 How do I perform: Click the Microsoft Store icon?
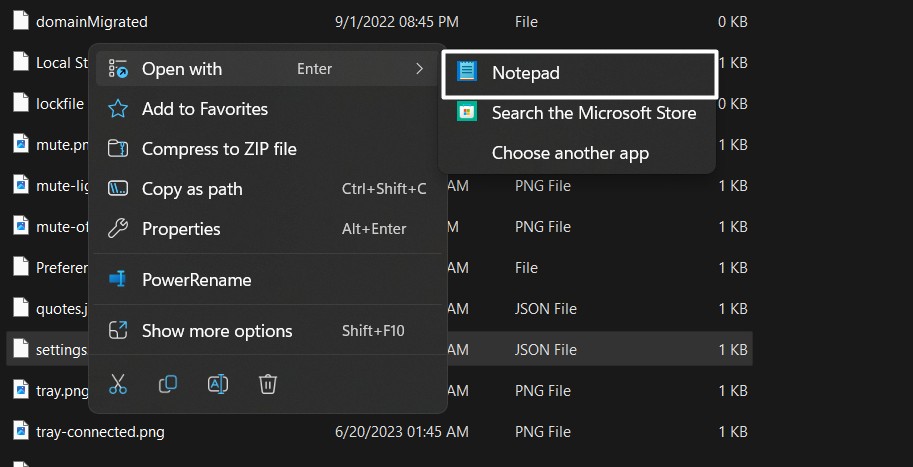[467, 113]
